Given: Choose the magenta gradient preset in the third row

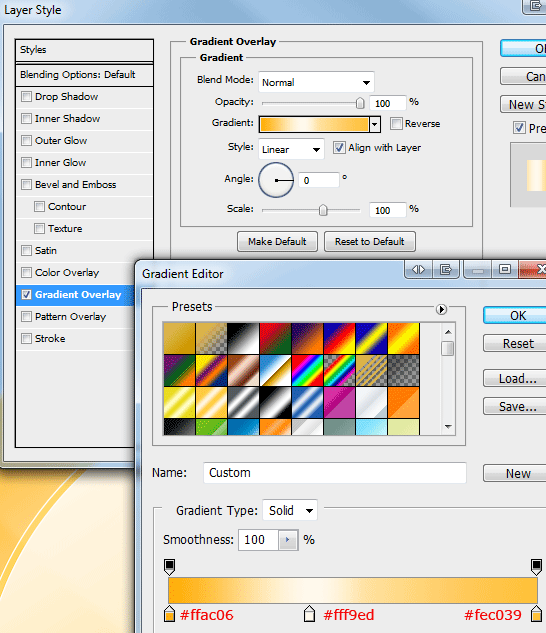Looking at the screenshot, I should point(339,402).
